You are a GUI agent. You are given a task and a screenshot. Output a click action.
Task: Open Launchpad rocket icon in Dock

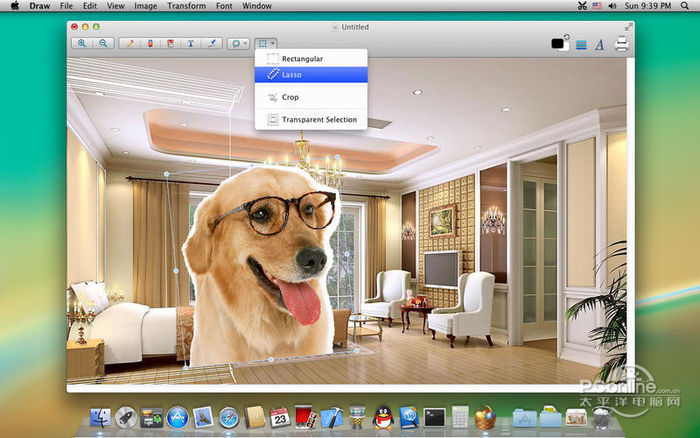click(126, 418)
